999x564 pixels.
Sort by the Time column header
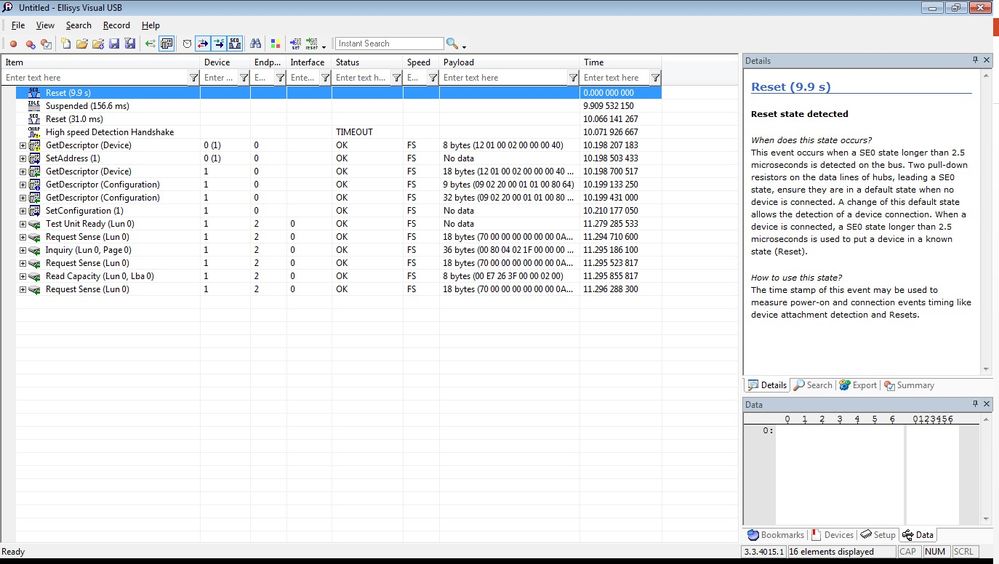coord(620,62)
